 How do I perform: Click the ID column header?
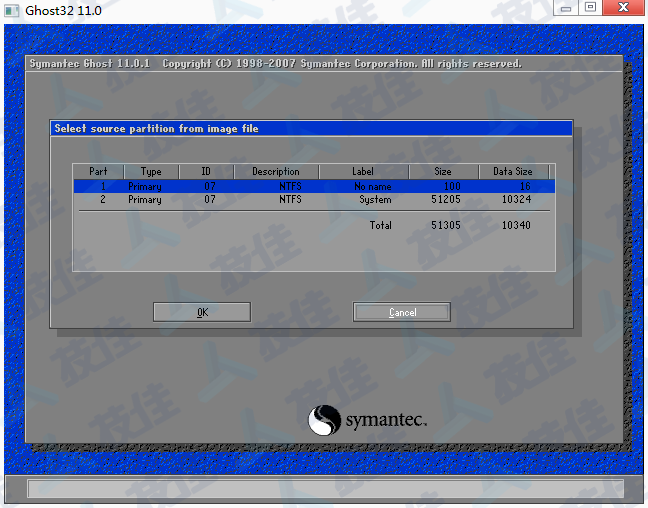click(206, 172)
